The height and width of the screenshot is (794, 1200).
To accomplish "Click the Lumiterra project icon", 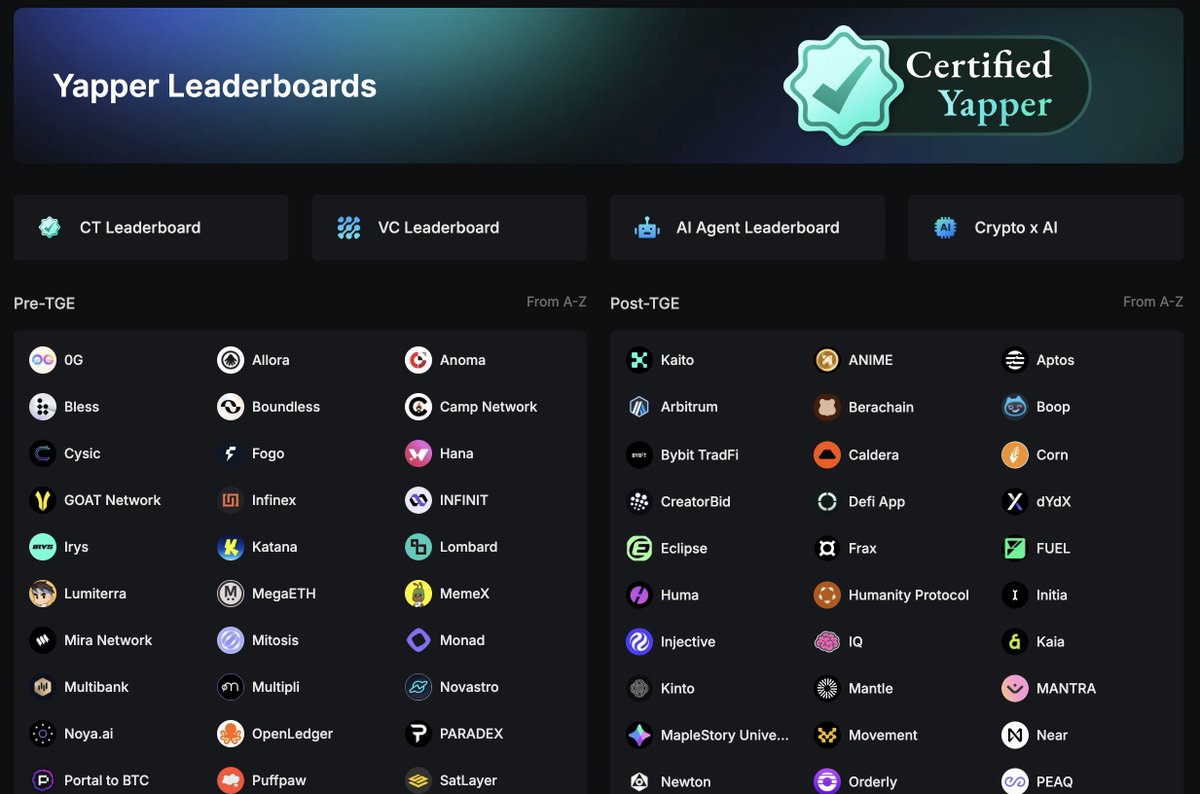I will coord(42,594).
